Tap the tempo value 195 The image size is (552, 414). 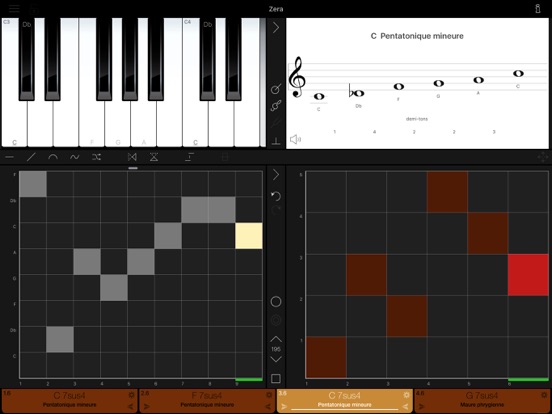tap(276, 349)
